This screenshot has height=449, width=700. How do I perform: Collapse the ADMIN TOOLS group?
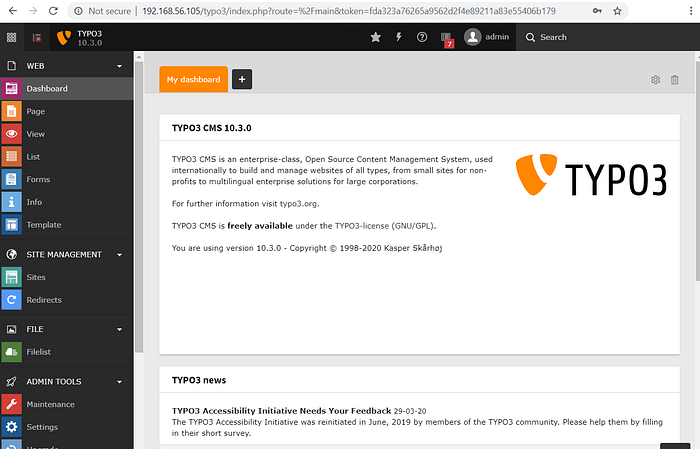point(119,382)
